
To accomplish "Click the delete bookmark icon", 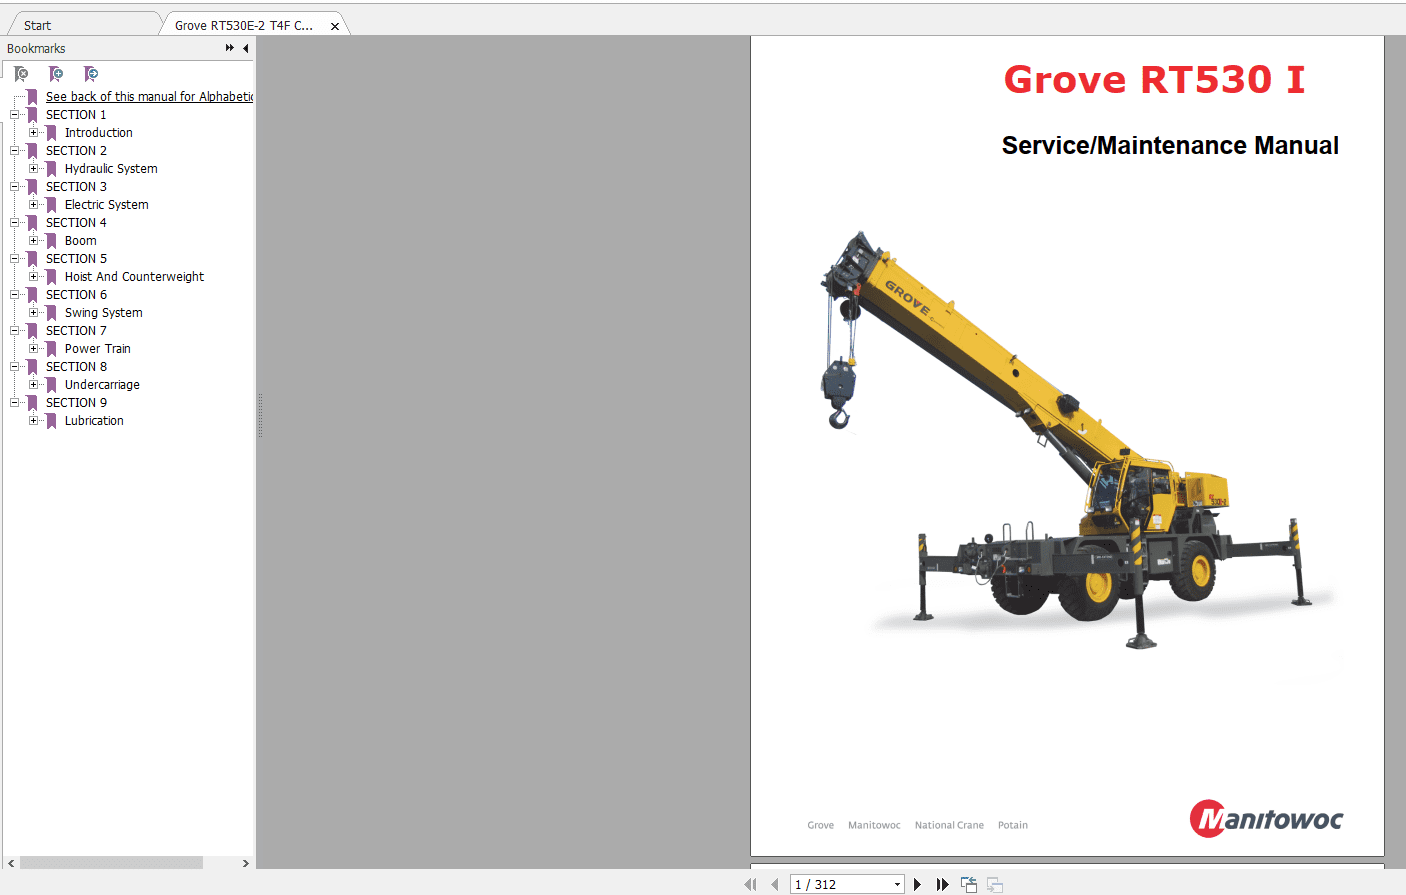I will coord(22,73).
